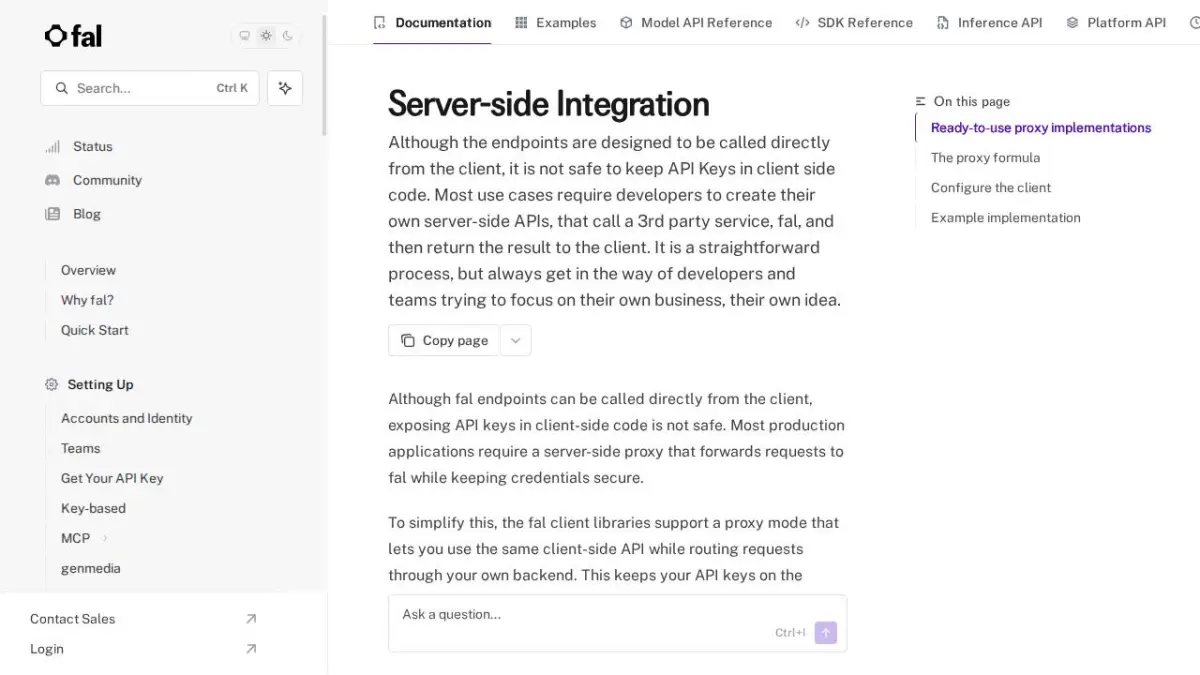
Task: Select Setting Up section header
Action: pyautogui.click(x=100, y=384)
